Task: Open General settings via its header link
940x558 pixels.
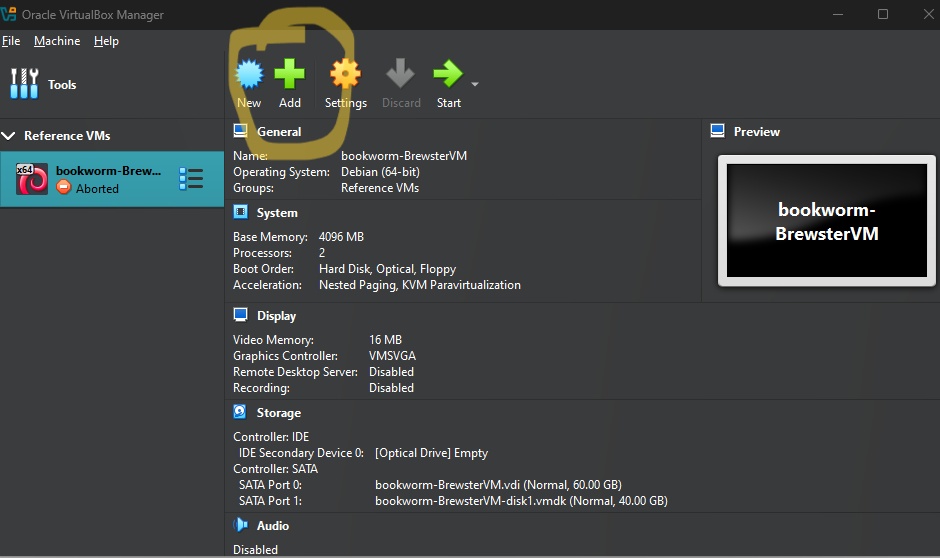Action: point(279,132)
